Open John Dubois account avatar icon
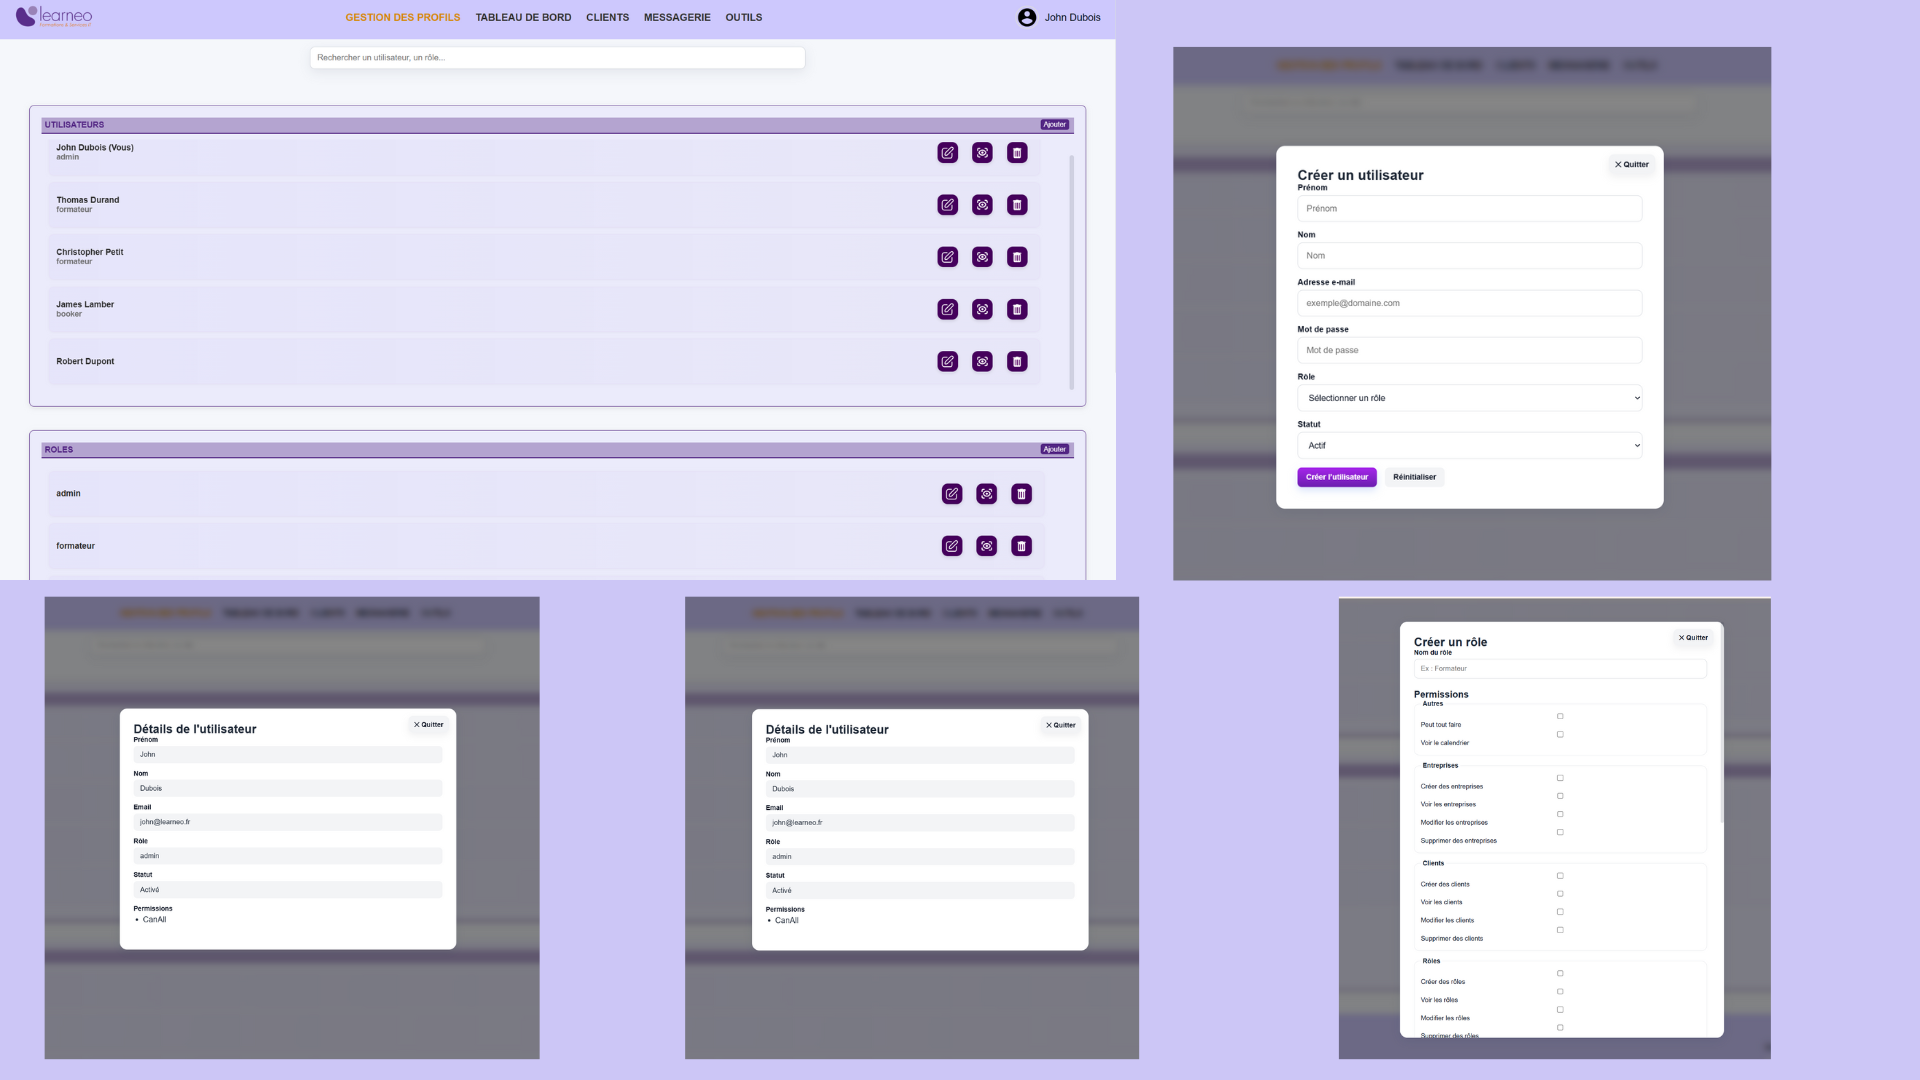The width and height of the screenshot is (1920, 1080). [x=1027, y=17]
